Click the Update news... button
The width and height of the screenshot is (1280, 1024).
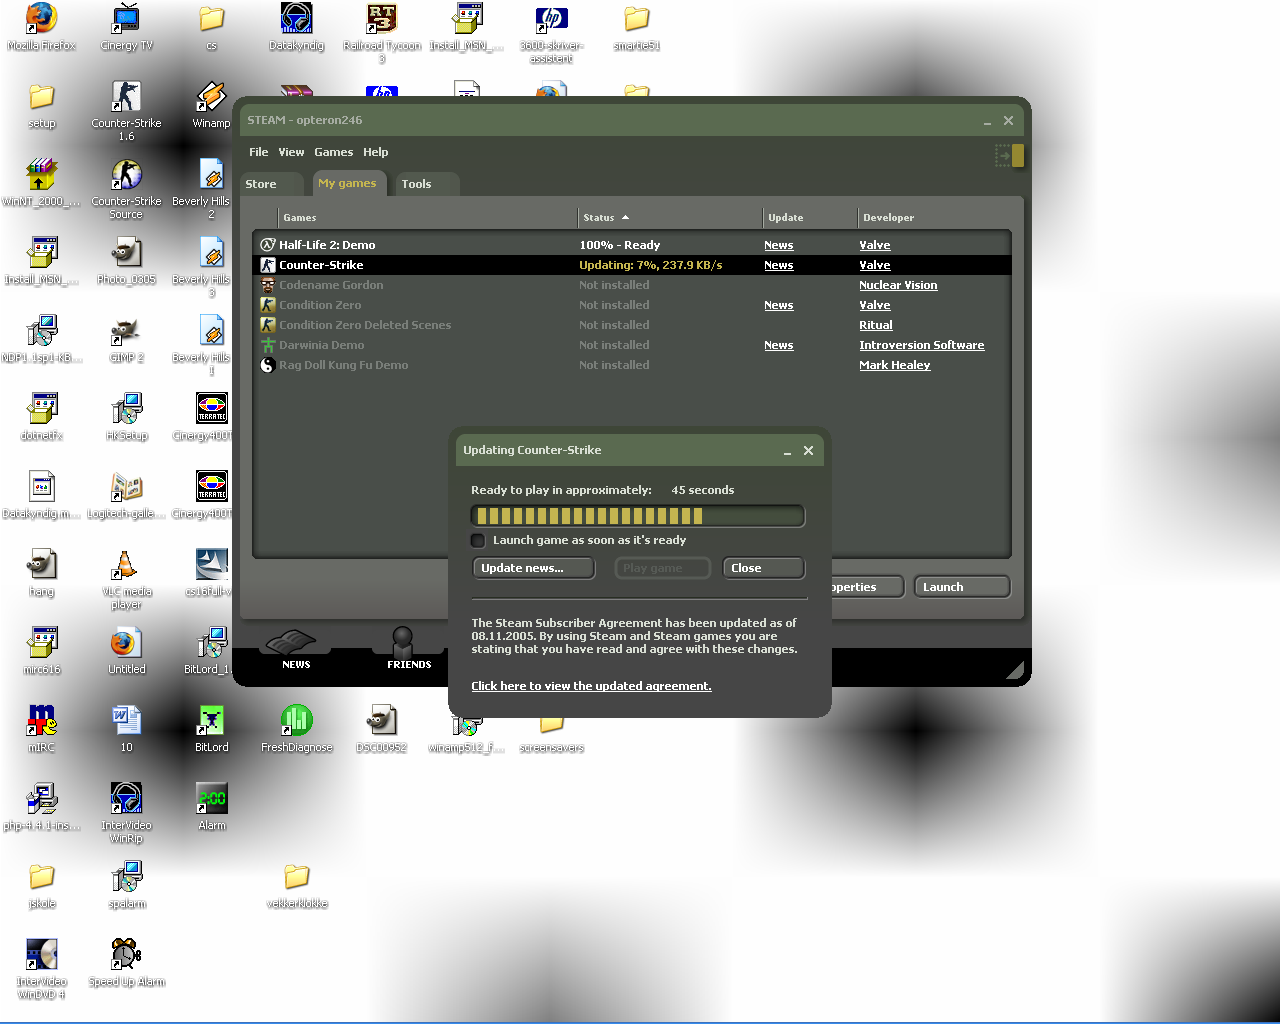click(x=534, y=568)
